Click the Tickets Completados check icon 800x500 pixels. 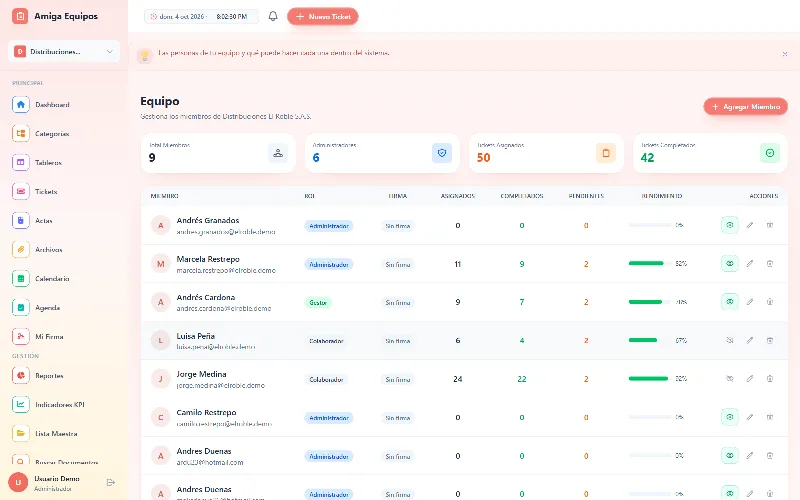click(x=770, y=153)
